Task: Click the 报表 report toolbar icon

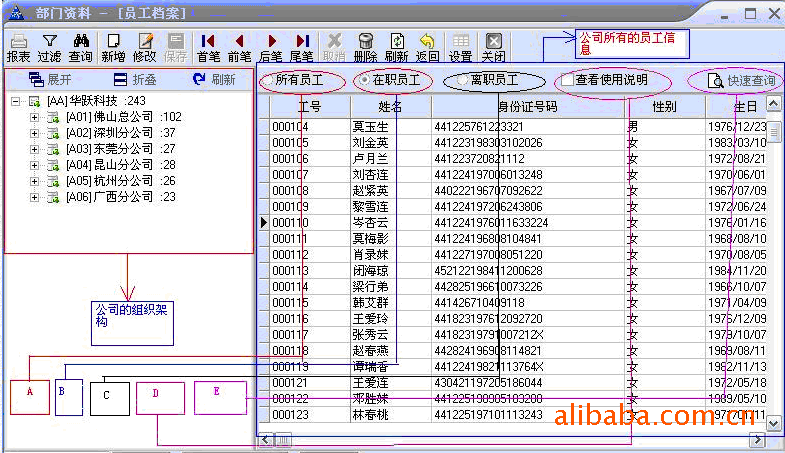Action: [18, 47]
